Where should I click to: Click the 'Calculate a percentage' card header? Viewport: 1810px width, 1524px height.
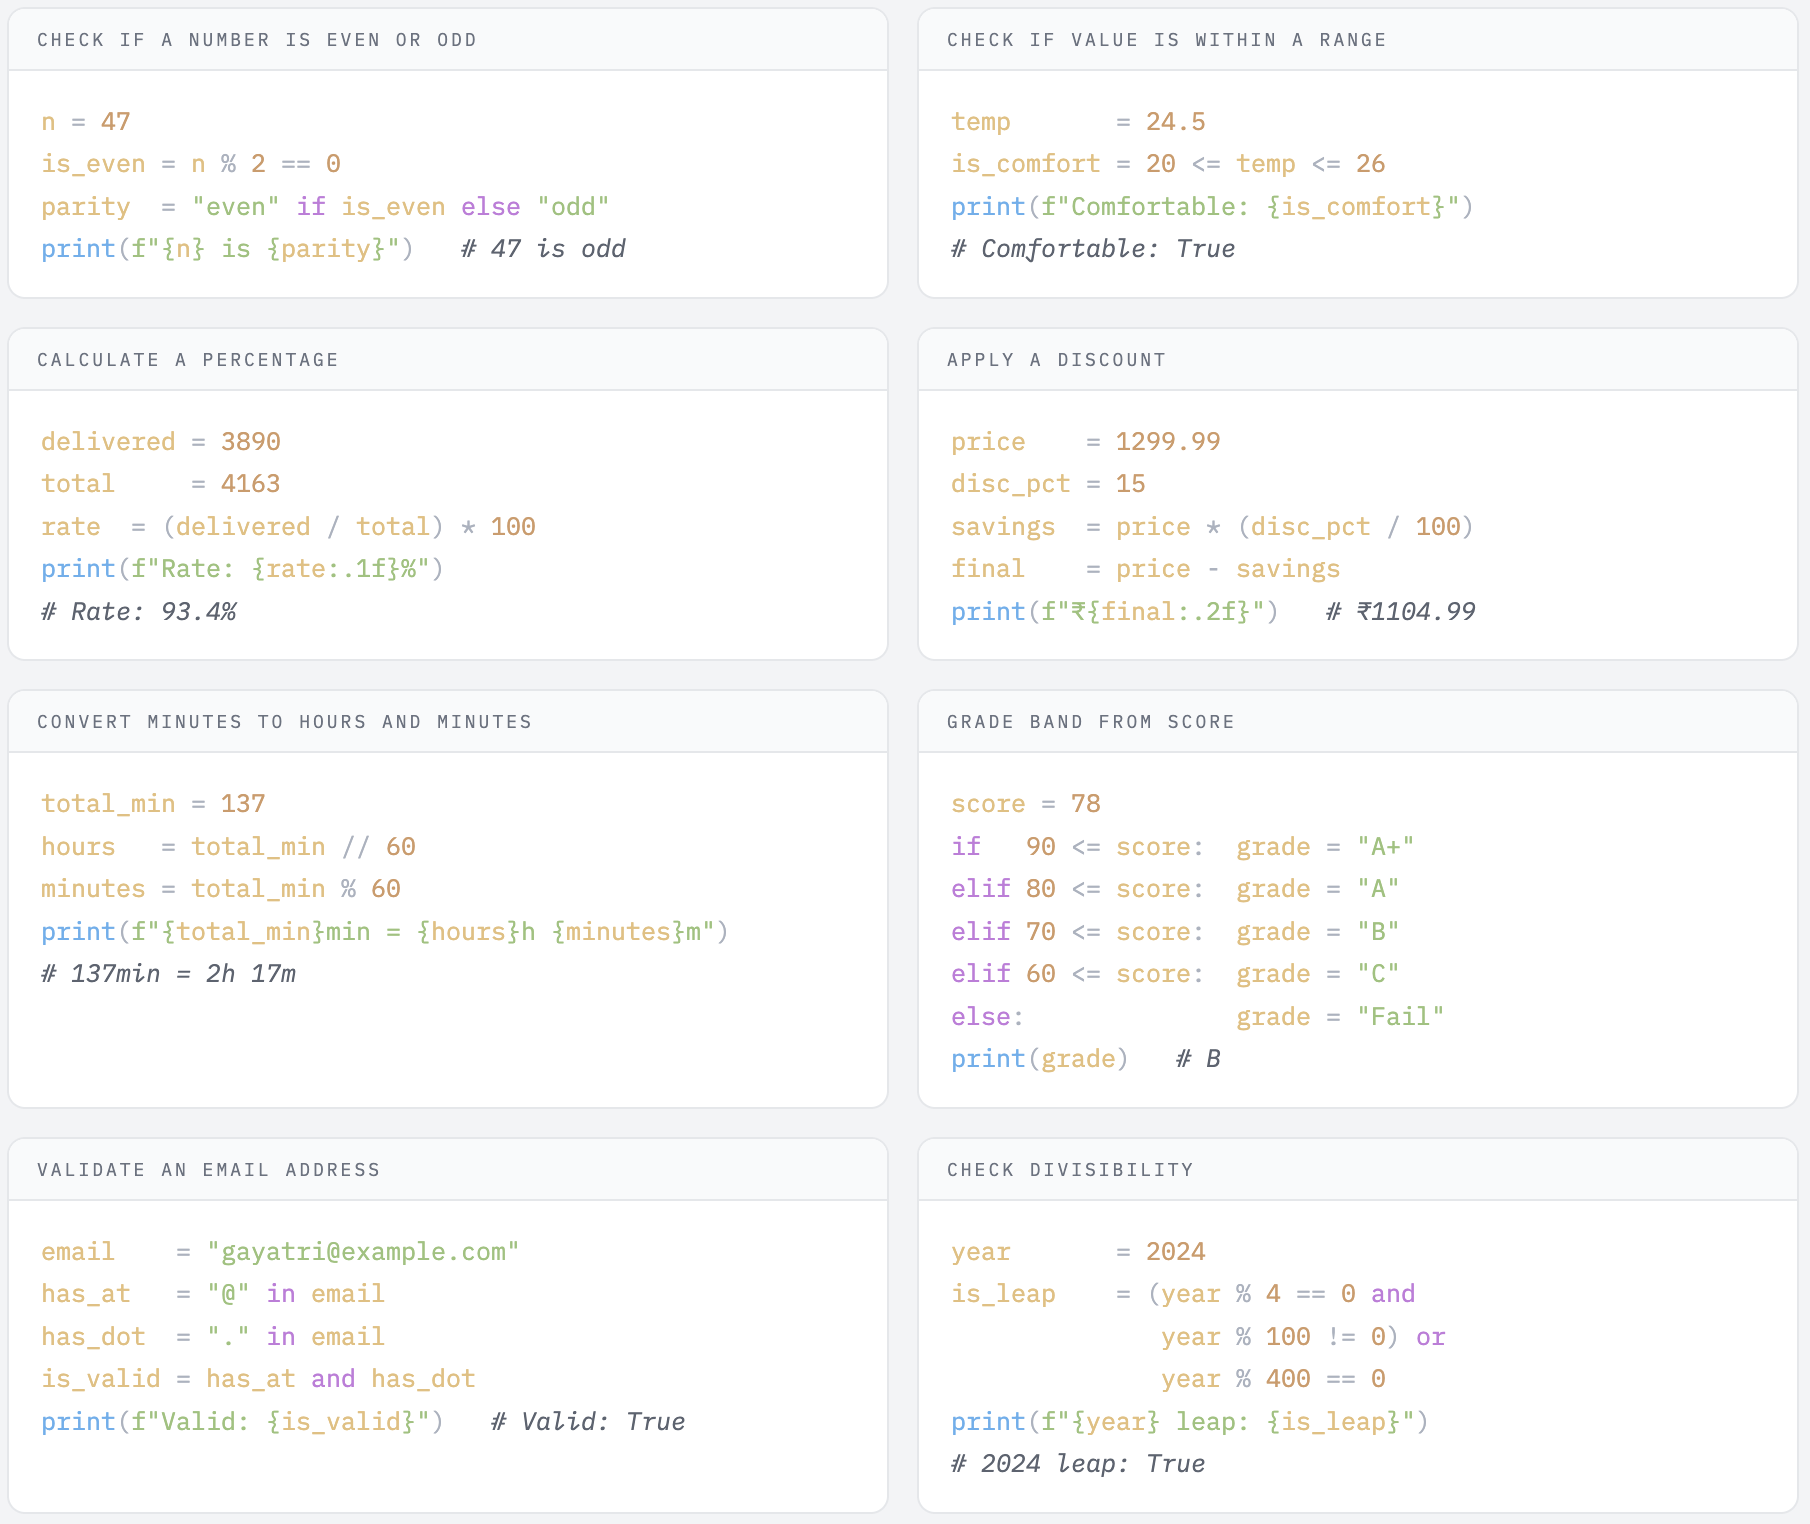tap(188, 360)
